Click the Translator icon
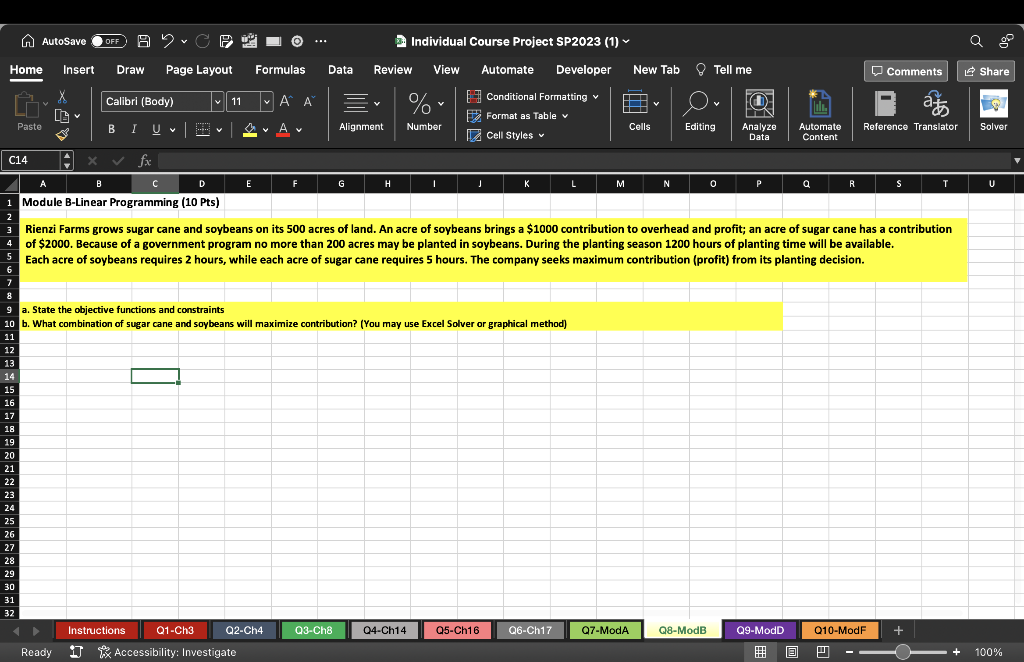The width and height of the screenshot is (1024, 662). 936,104
